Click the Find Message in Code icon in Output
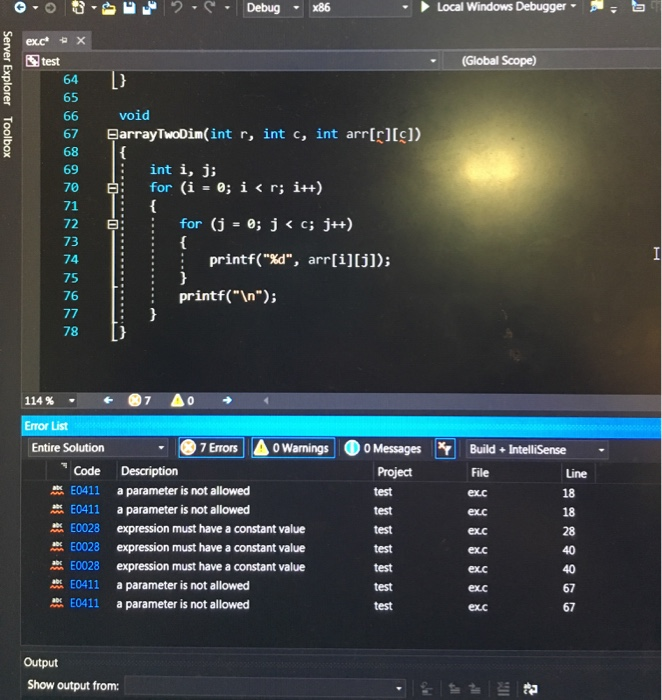This screenshot has height=700, width=662. (x=426, y=688)
